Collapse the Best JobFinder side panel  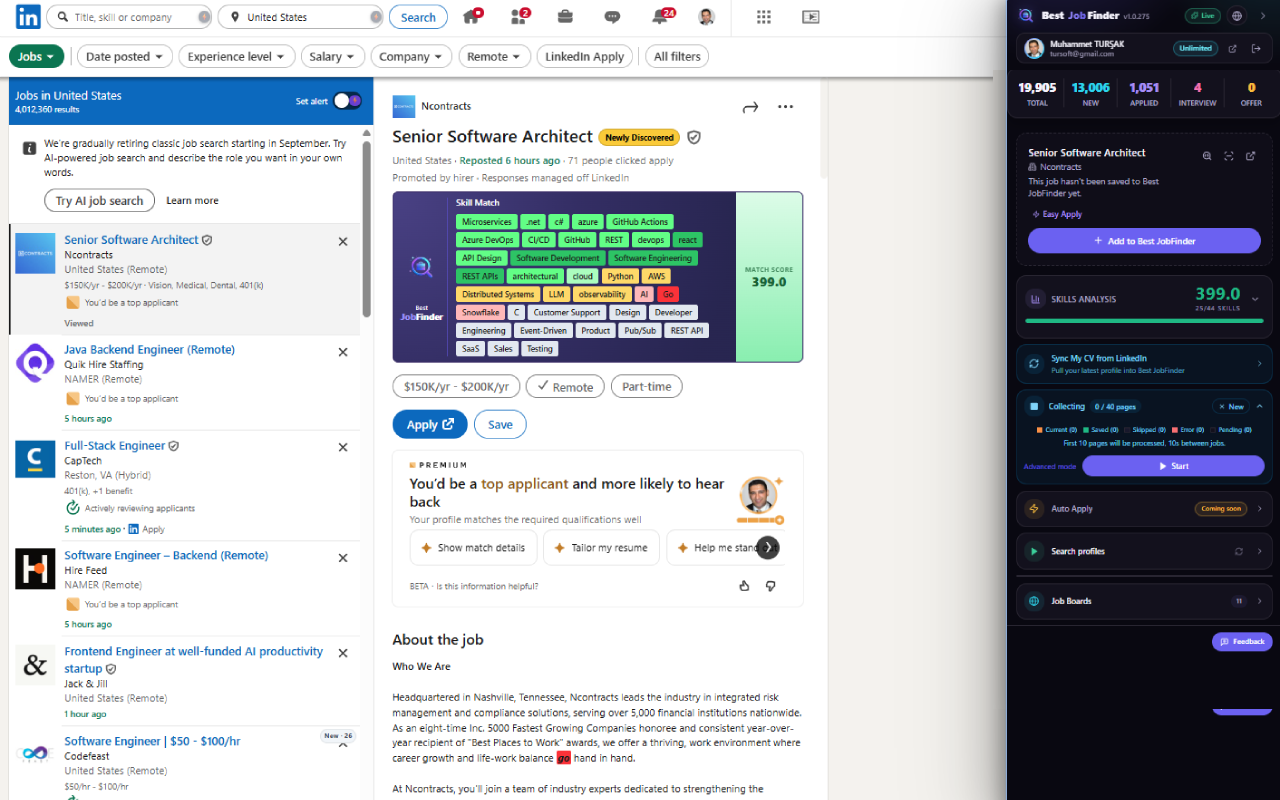[x=1264, y=16]
